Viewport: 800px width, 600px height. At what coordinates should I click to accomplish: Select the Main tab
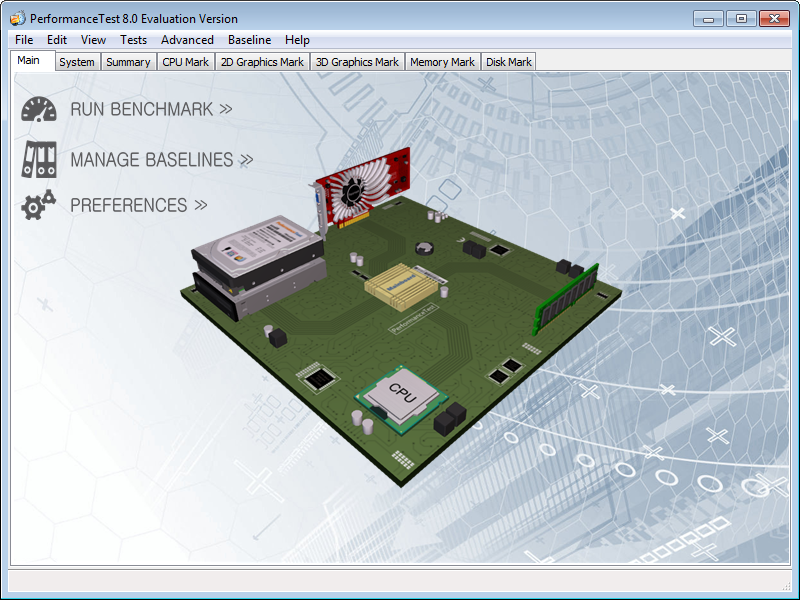(32, 60)
